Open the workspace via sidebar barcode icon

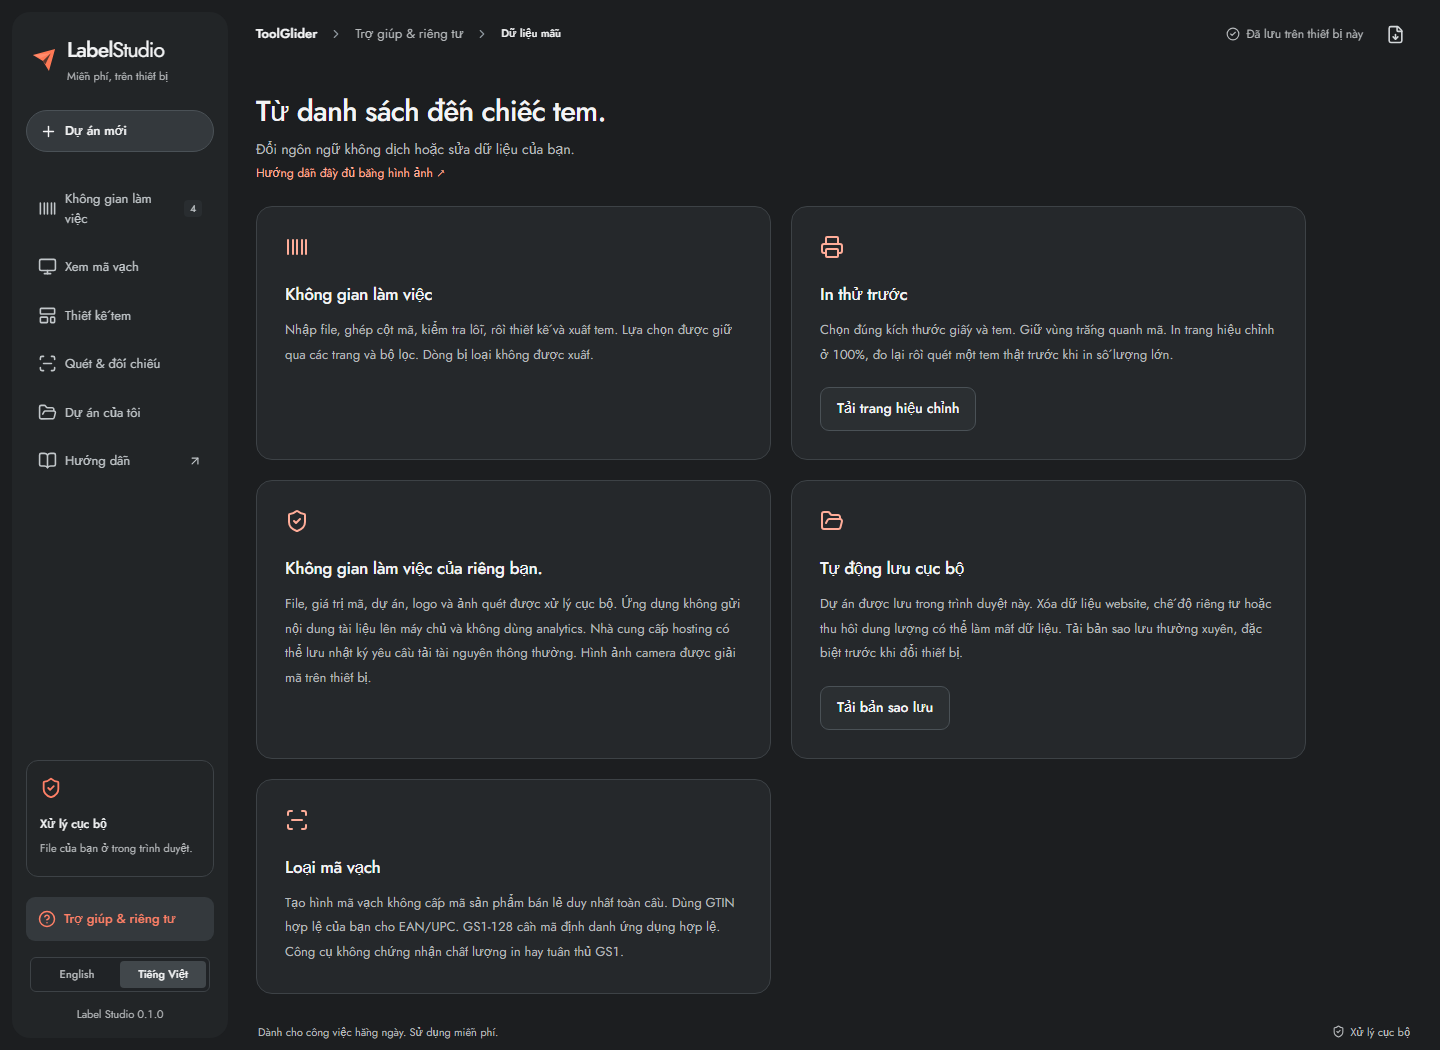pos(47,209)
